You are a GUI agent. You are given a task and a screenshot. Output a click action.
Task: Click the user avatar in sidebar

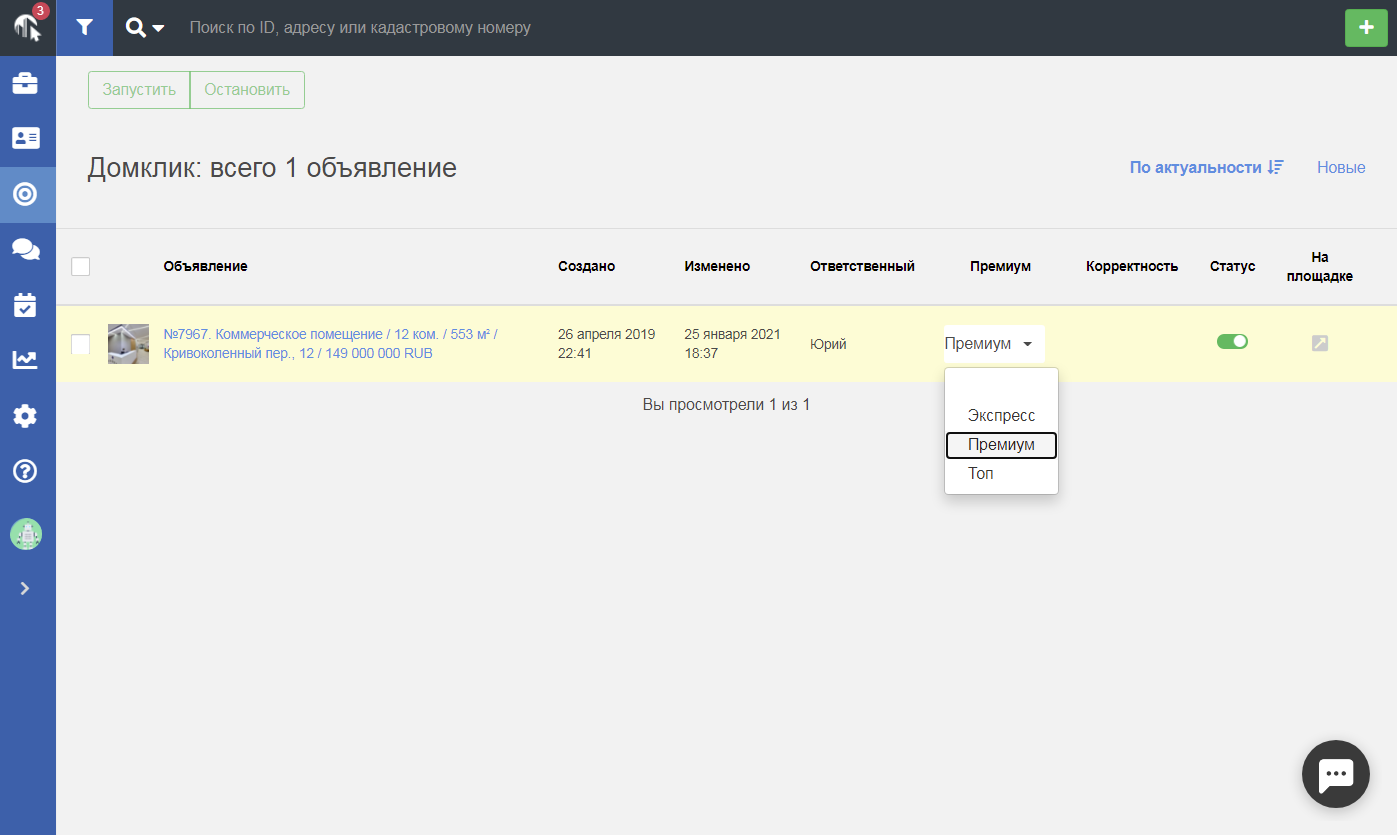26,534
